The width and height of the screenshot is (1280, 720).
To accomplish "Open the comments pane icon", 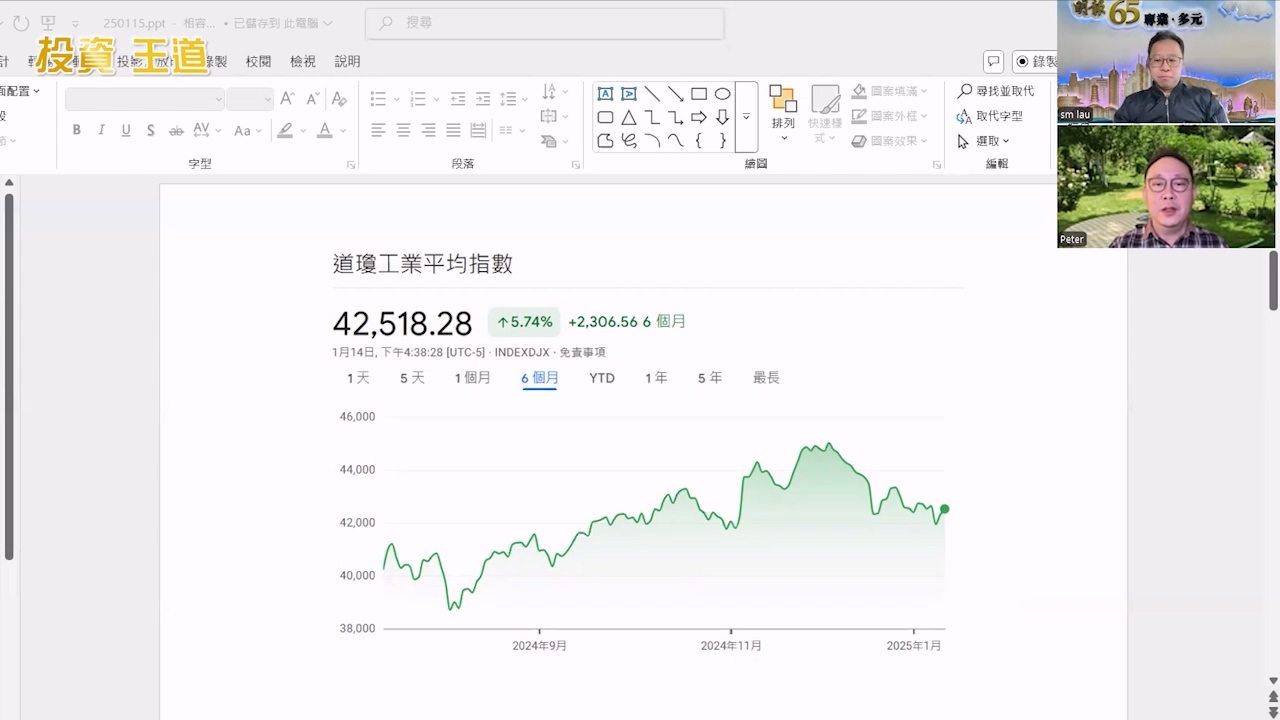I will pyautogui.click(x=993, y=61).
